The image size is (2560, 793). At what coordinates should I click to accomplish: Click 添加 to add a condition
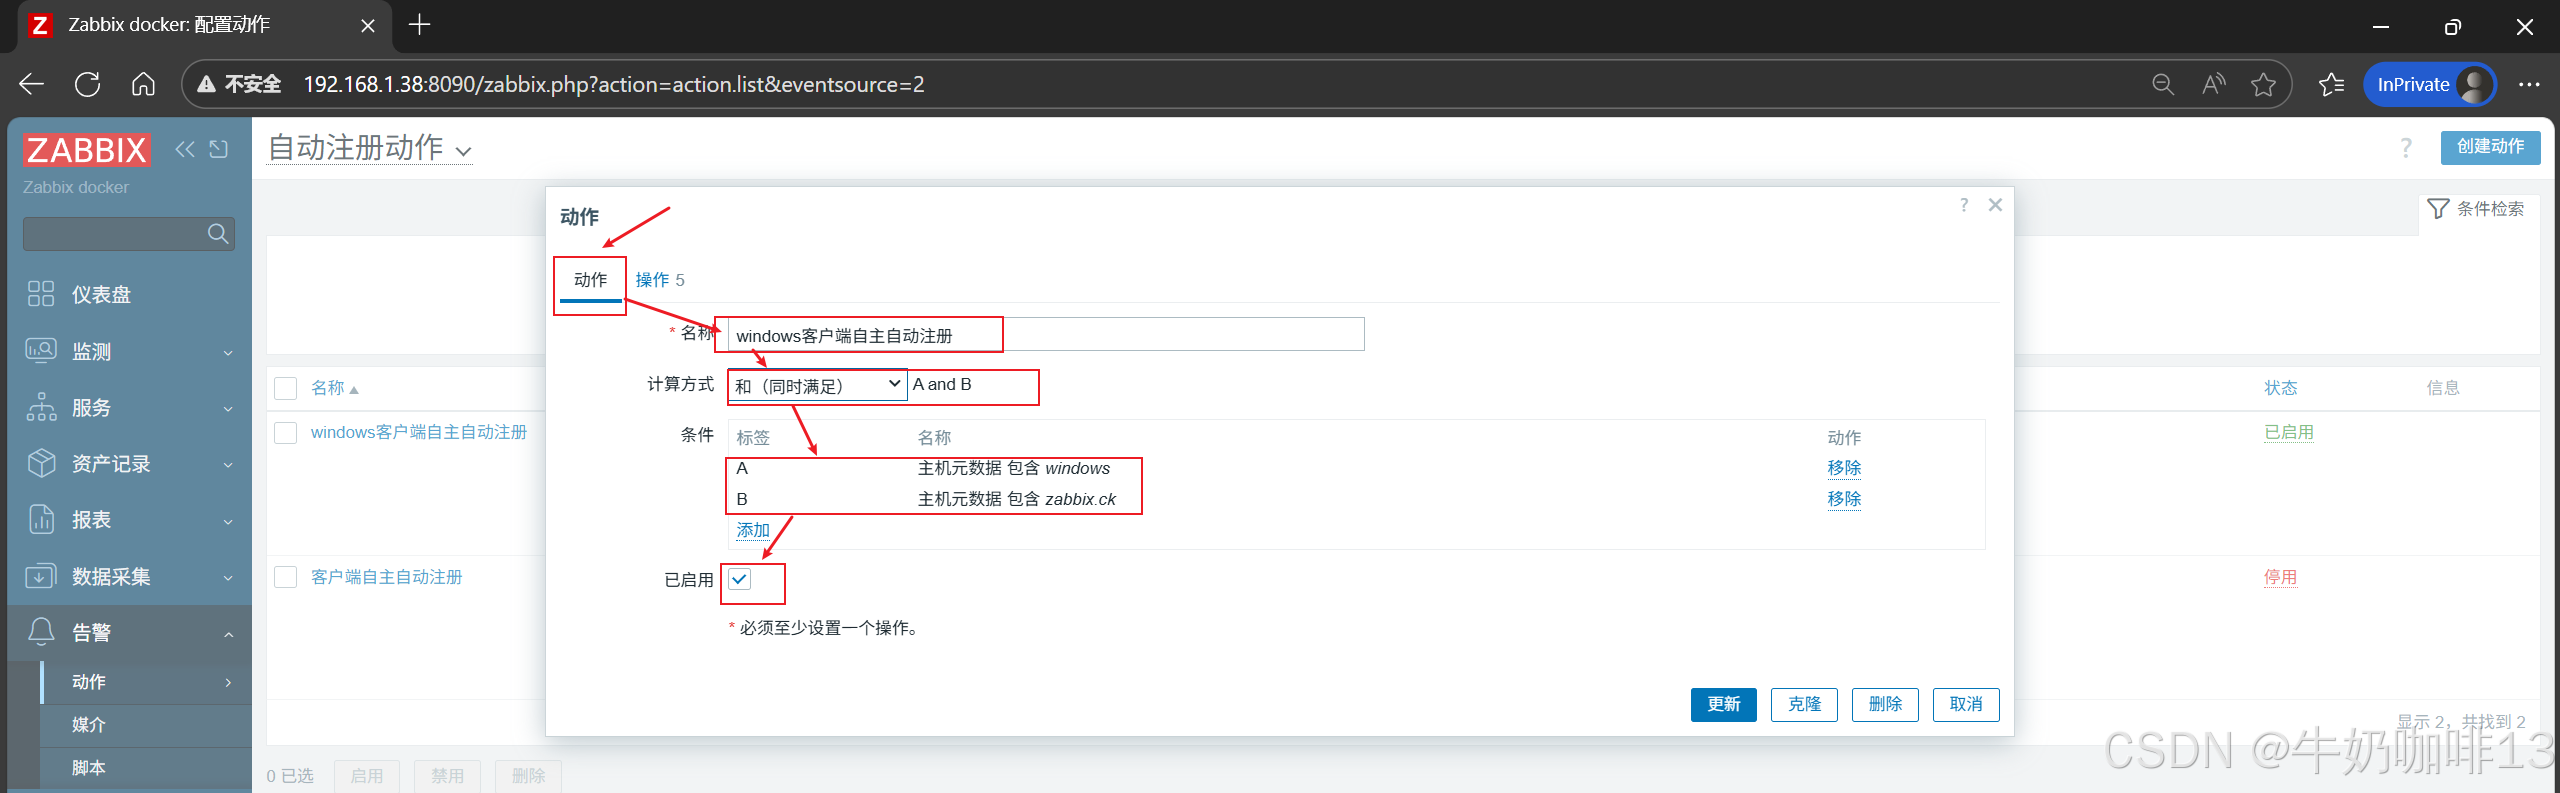[x=753, y=530]
